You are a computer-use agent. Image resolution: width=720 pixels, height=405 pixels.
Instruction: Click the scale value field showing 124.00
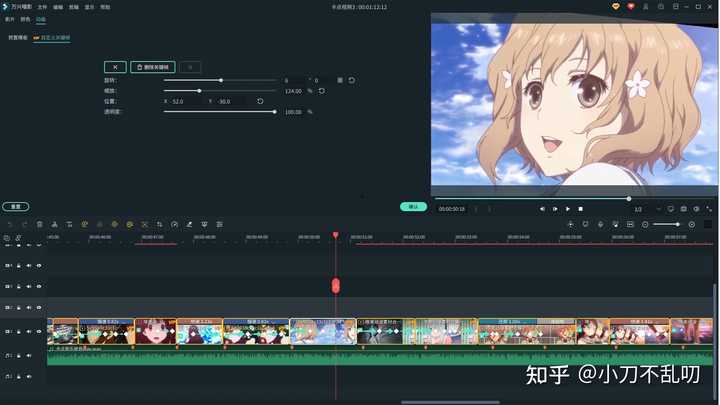[293, 91]
